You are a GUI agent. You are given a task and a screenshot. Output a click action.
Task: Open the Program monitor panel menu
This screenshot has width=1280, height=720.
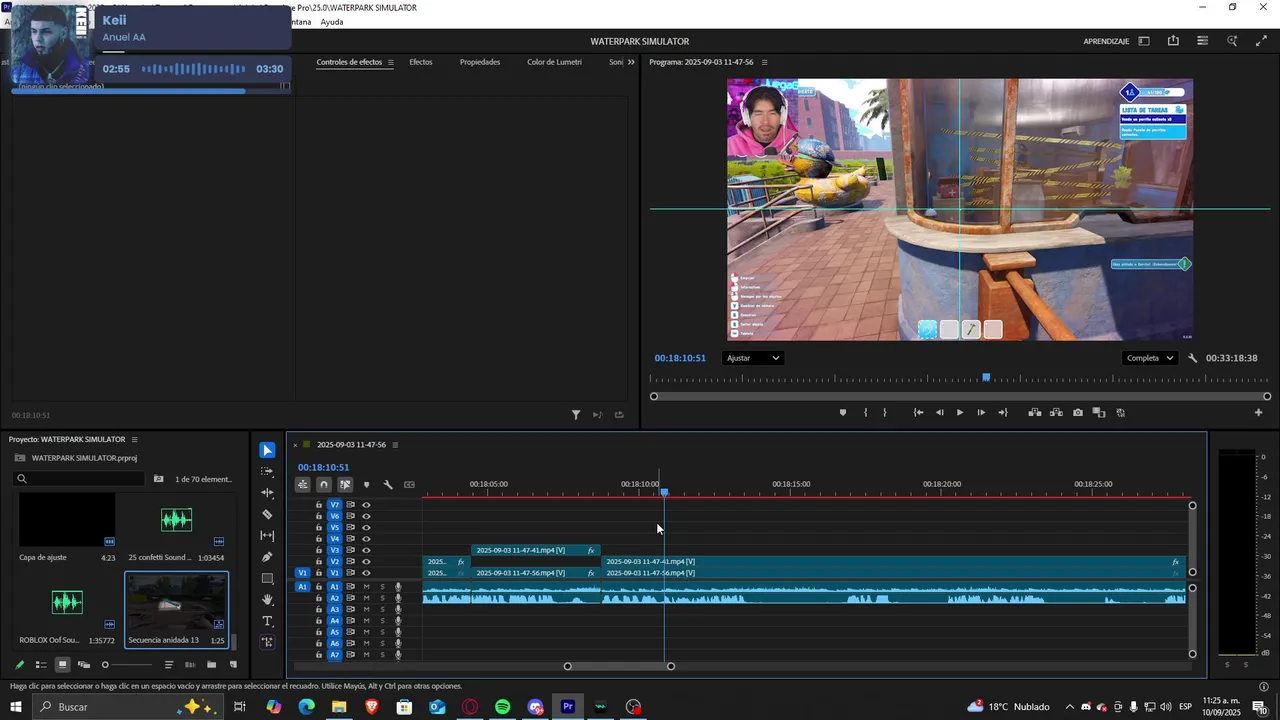(x=765, y=62)
